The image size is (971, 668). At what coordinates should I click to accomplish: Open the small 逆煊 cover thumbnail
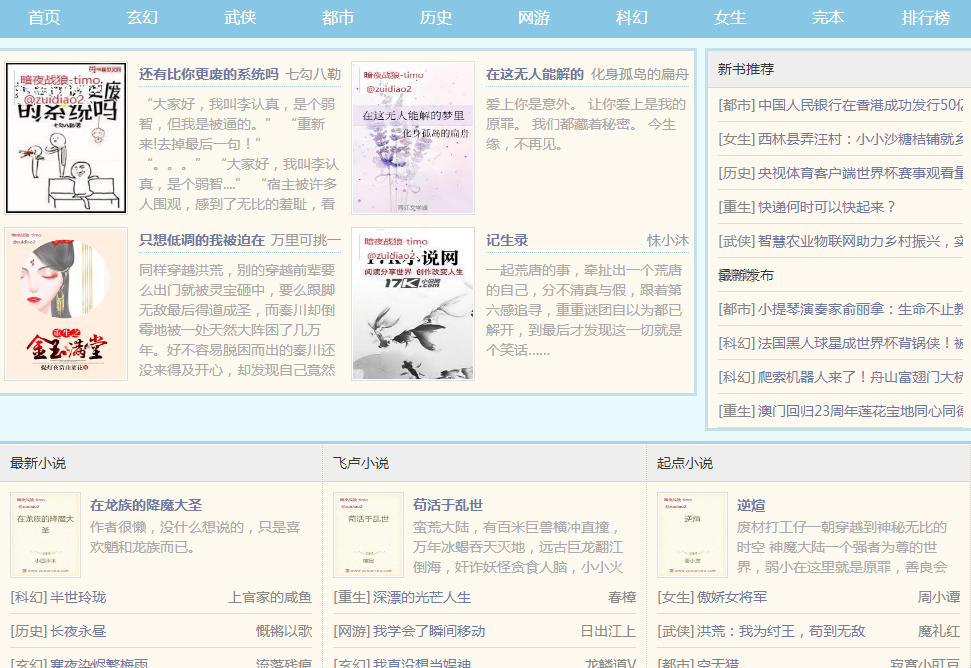coord(692,534)
